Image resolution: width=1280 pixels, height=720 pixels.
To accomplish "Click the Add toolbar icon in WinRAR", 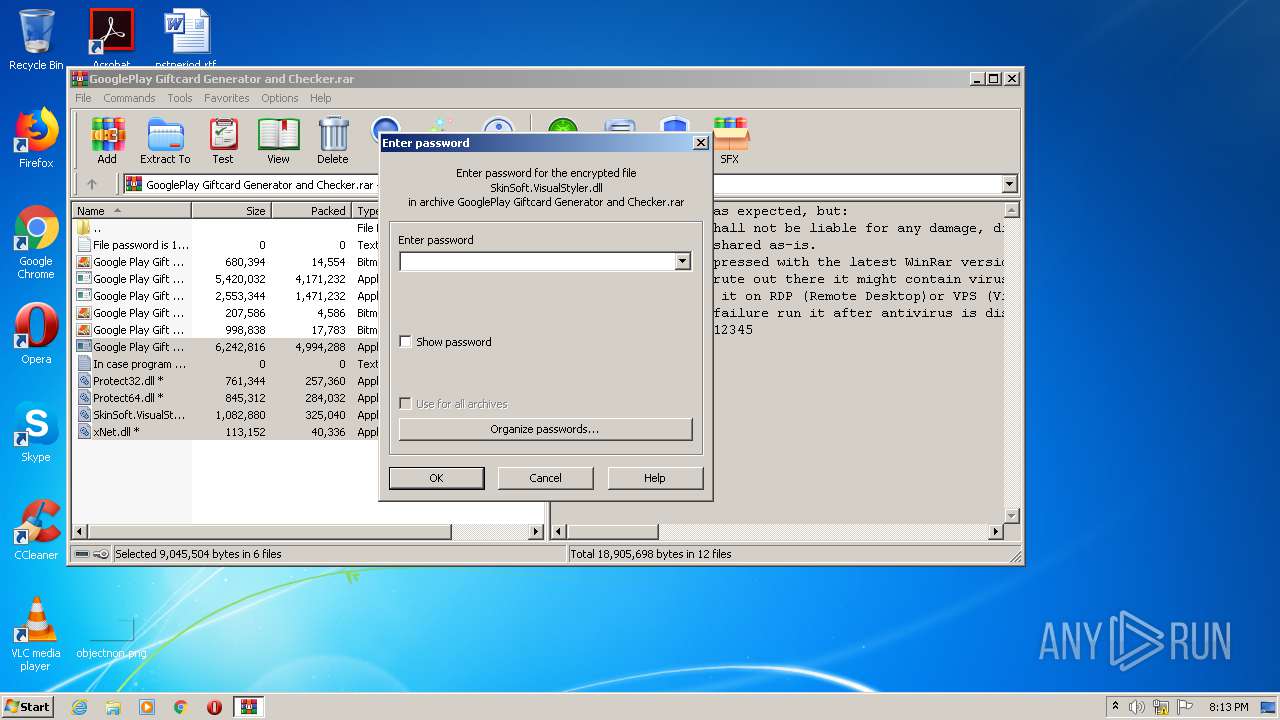I will [x=107, y=141].
